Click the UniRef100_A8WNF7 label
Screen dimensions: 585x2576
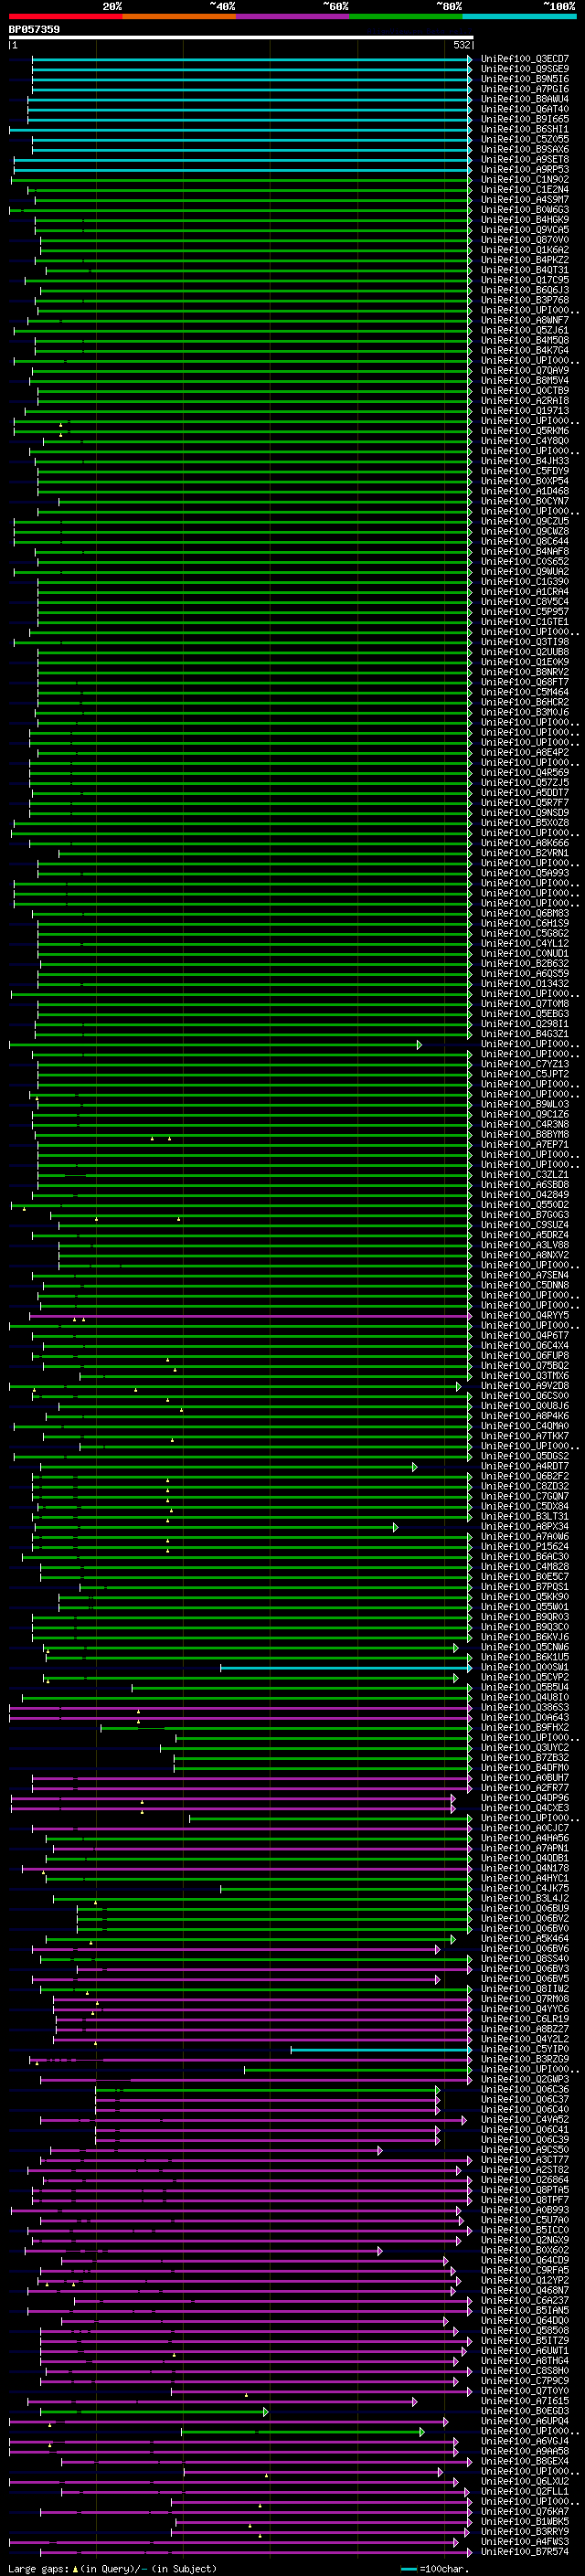[525, 320]
